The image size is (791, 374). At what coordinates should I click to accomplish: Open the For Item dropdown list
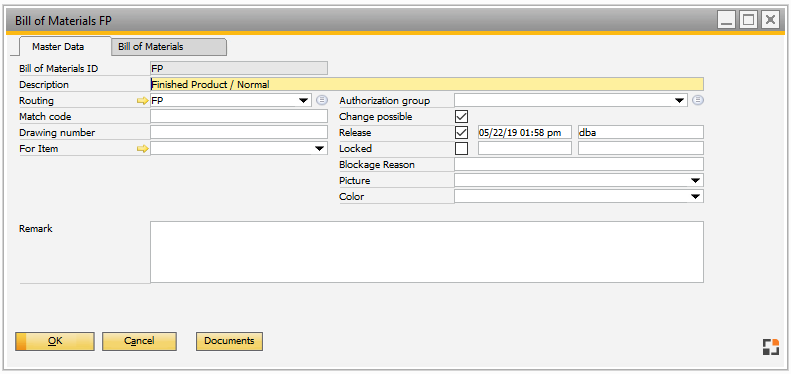coord(319,149)
